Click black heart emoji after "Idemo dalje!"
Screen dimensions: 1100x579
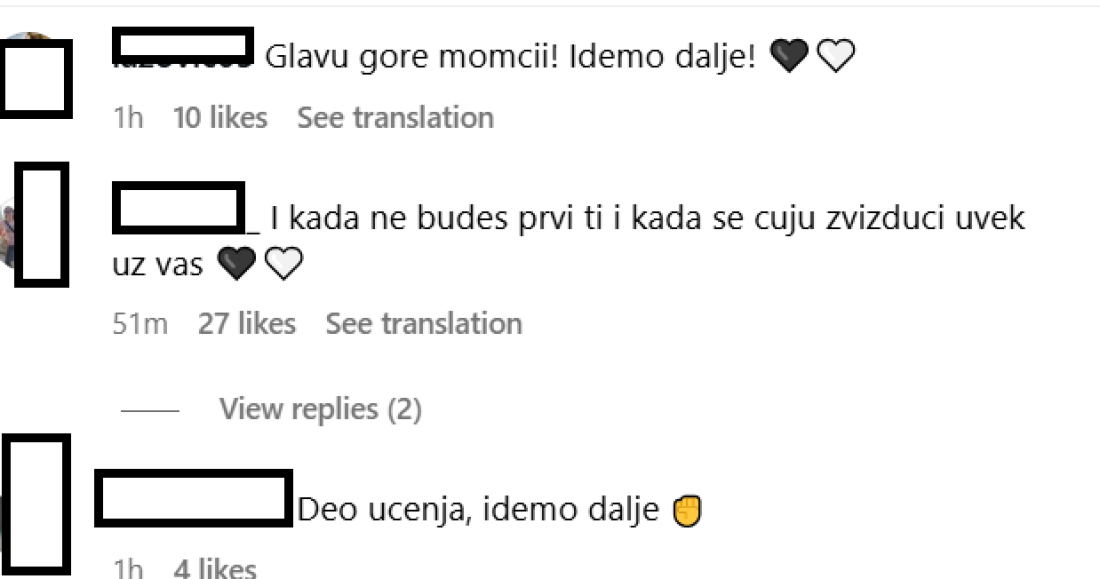point(789,58)
